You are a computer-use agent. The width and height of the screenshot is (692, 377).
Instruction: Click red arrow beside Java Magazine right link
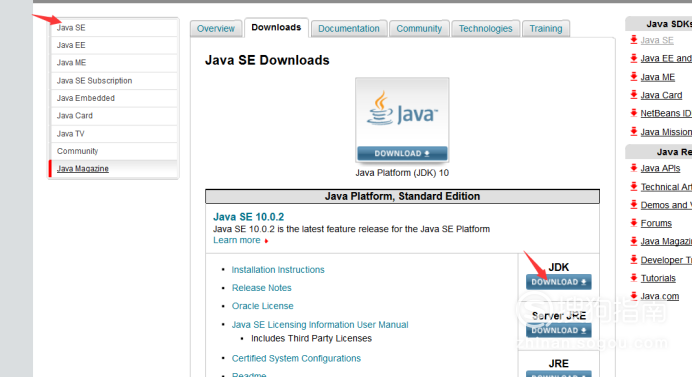(x=634, y=241)
